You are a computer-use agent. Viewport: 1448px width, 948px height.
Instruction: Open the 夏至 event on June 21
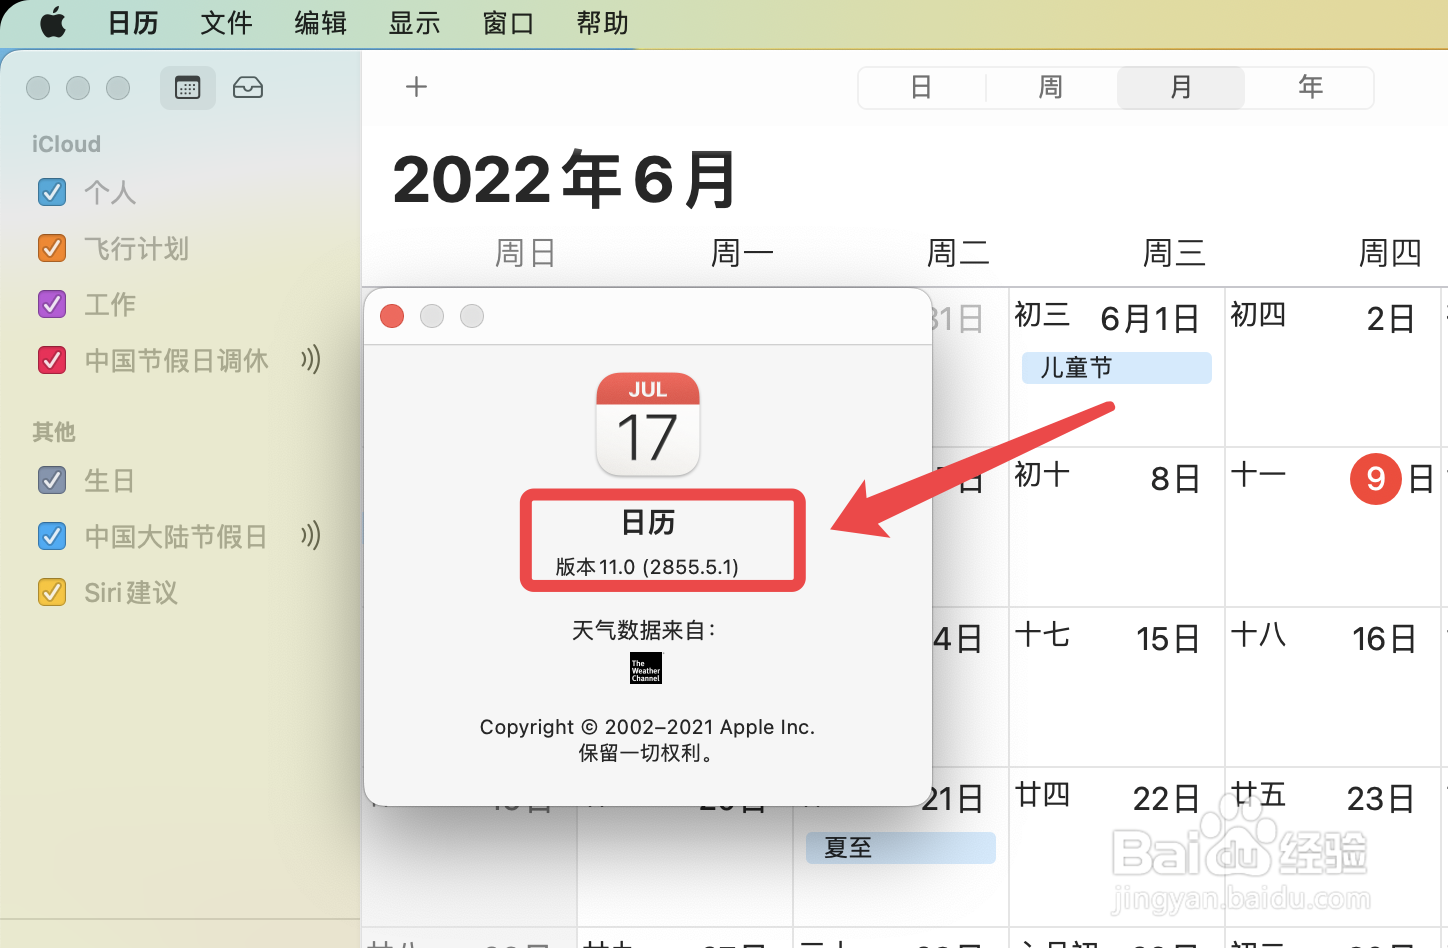(x=900, y=848)
